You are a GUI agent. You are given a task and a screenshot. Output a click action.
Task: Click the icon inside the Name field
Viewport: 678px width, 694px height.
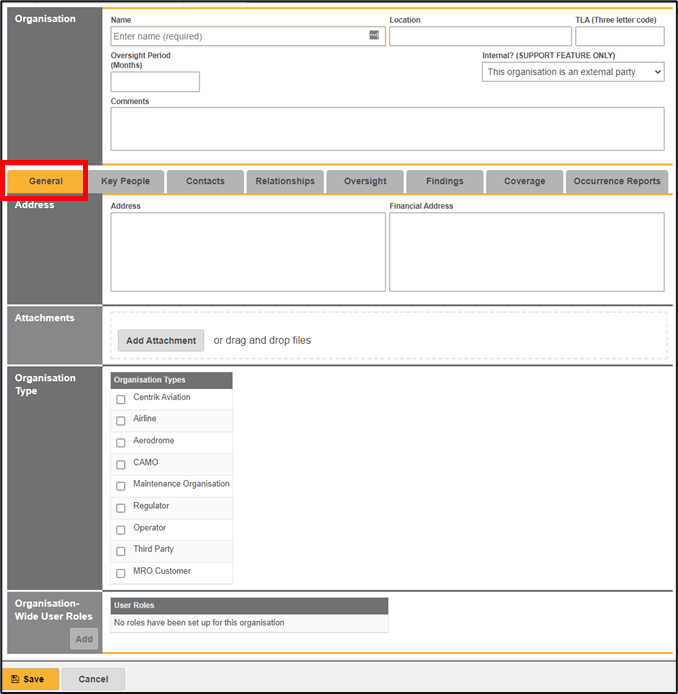coord(374,36)
